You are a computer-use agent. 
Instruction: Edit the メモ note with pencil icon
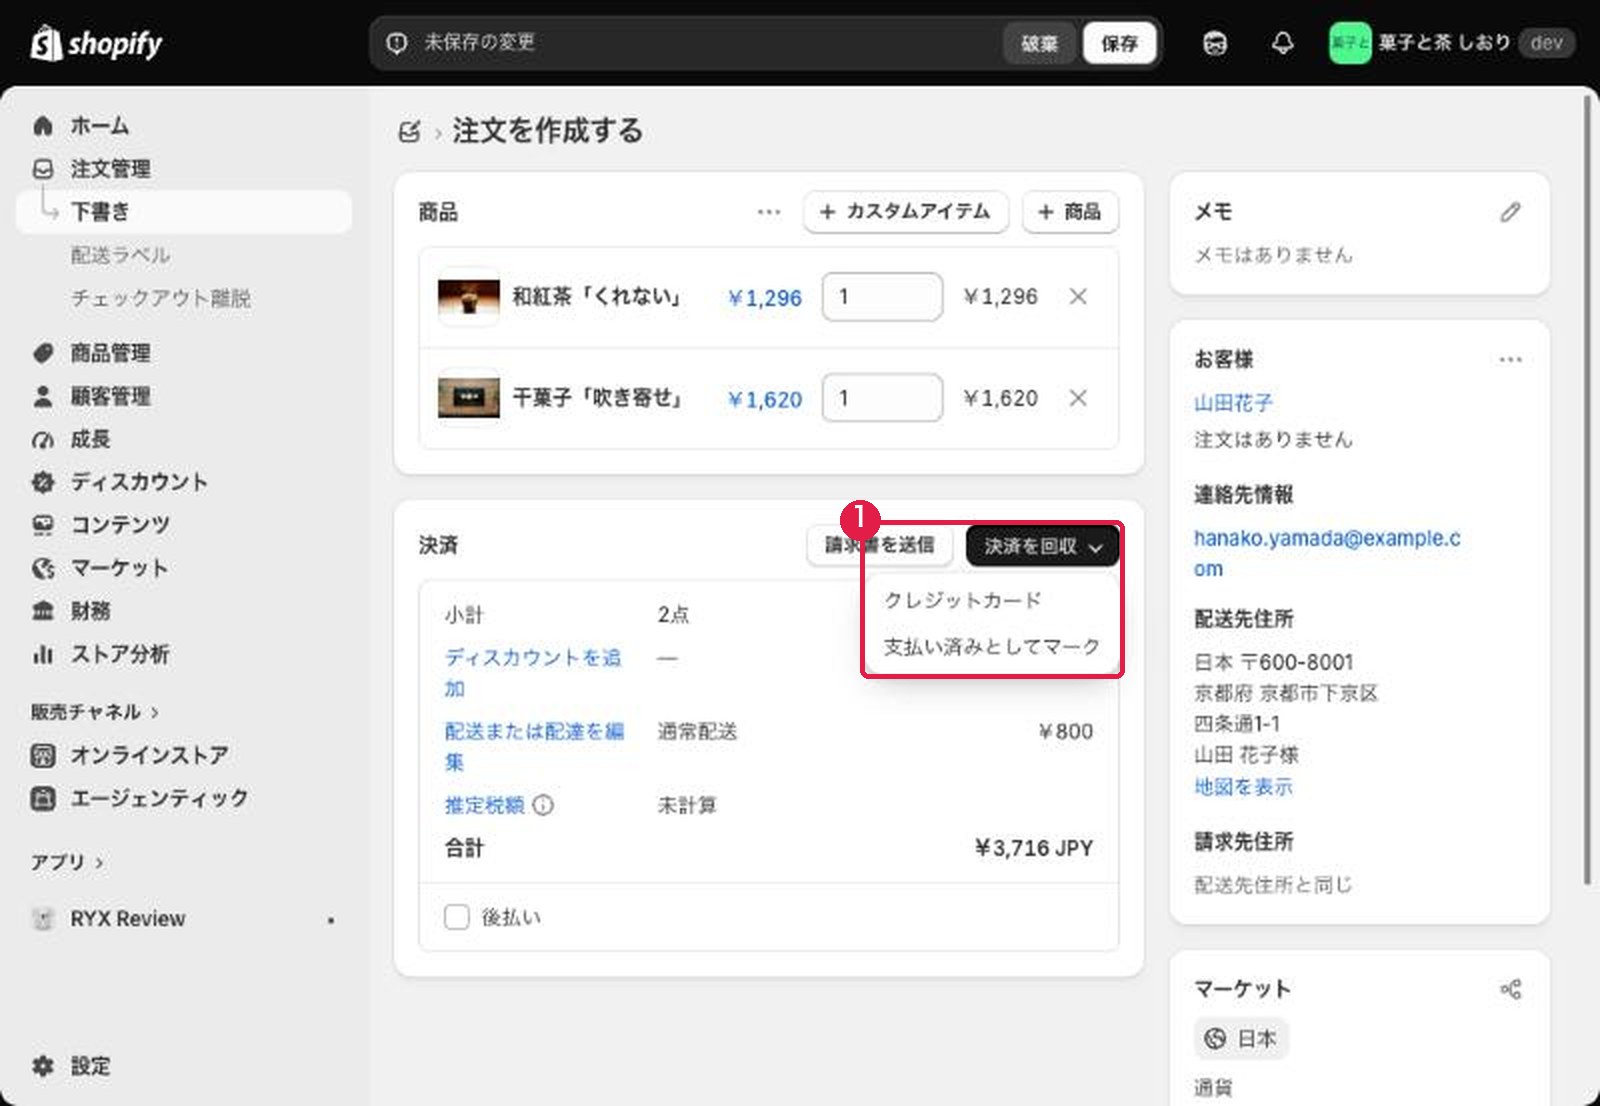pos(1510,212)
